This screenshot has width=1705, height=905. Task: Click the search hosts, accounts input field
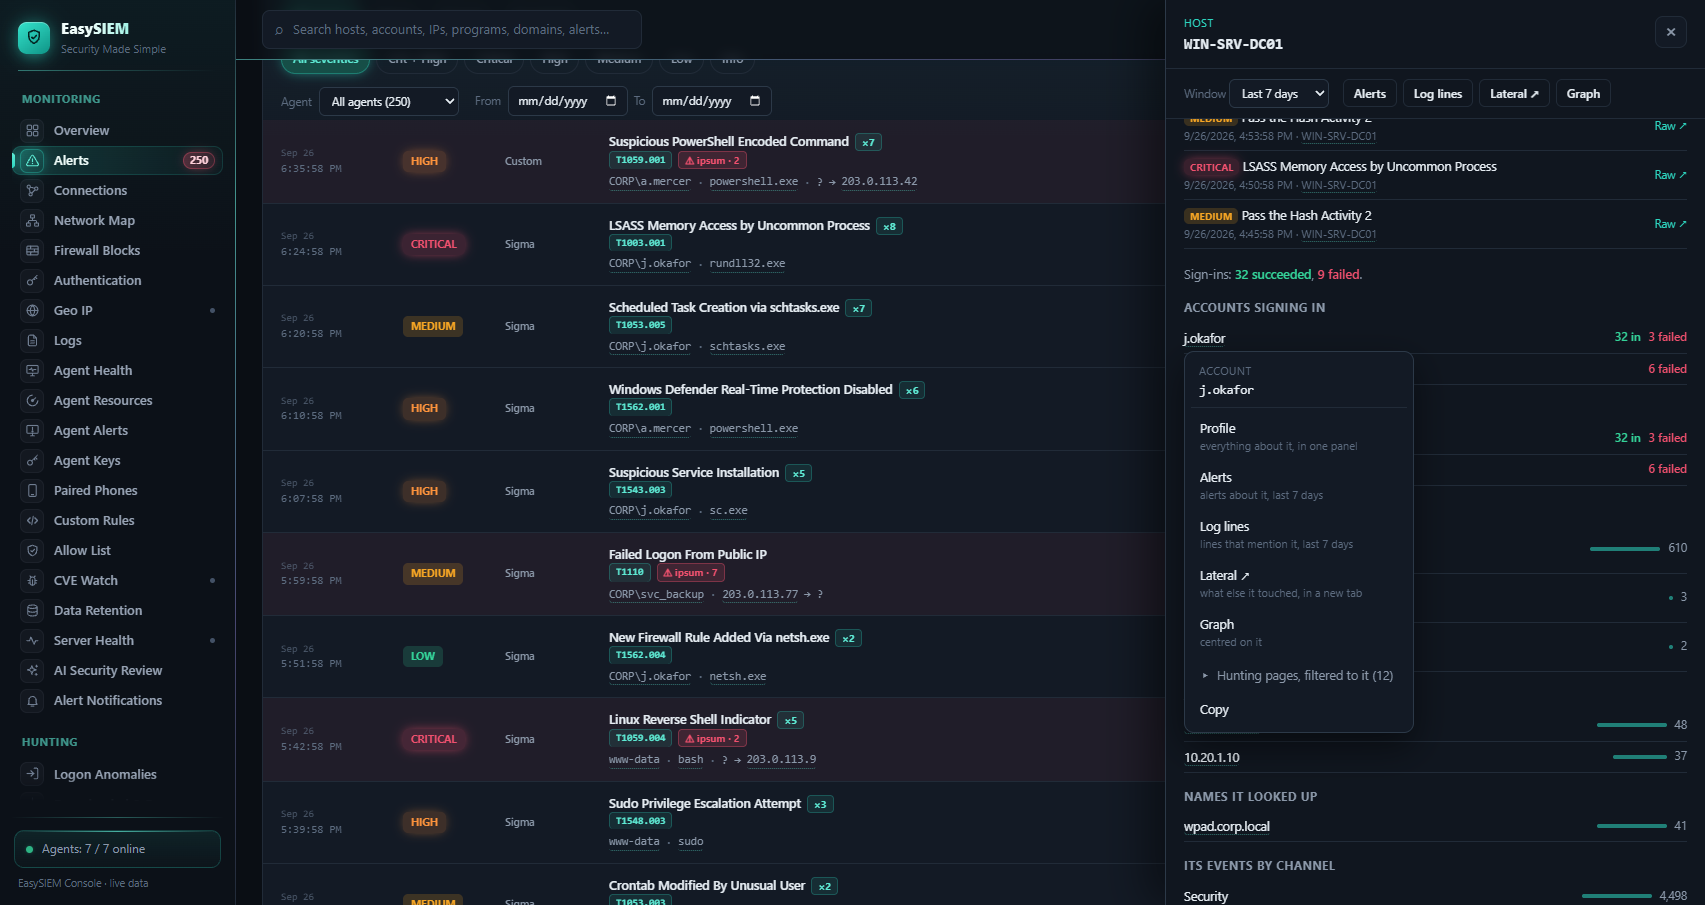pos(452,30)
